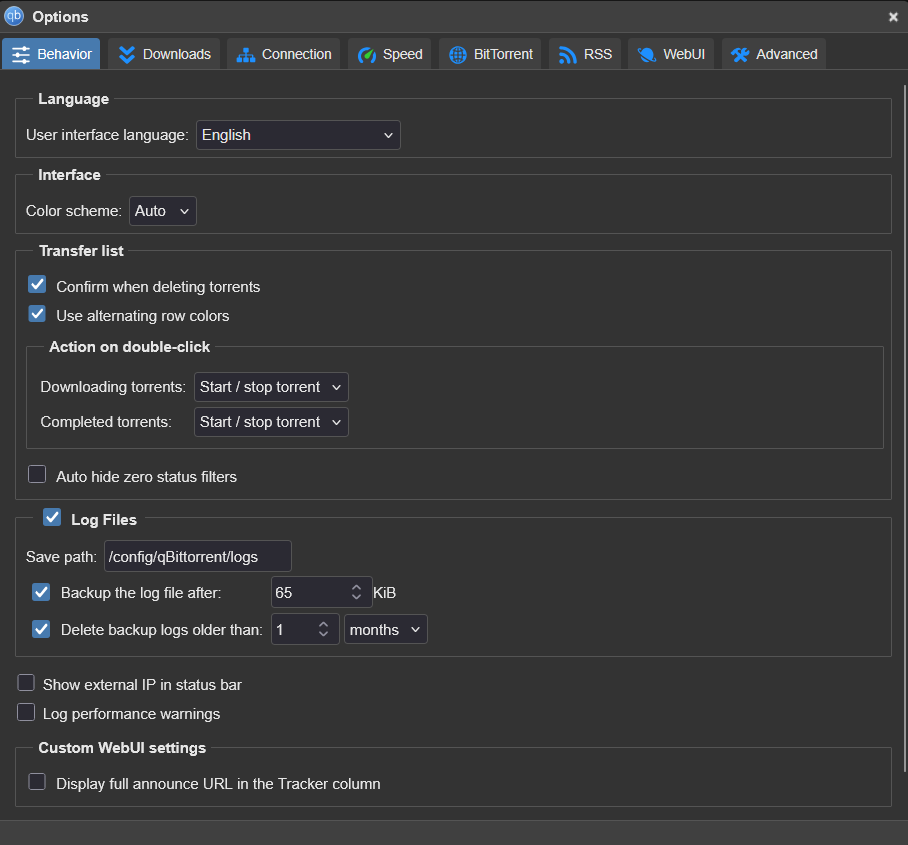
Task: Enable Show external IP in status bar
Action: [x=26, y=683]
